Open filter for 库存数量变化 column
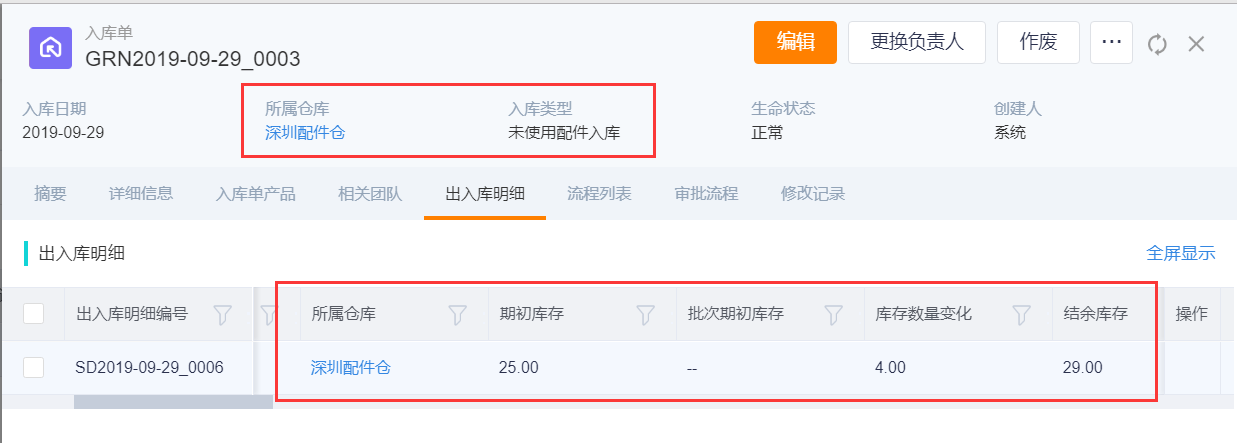The image size is (1237, 443). tap(1021, 314)
